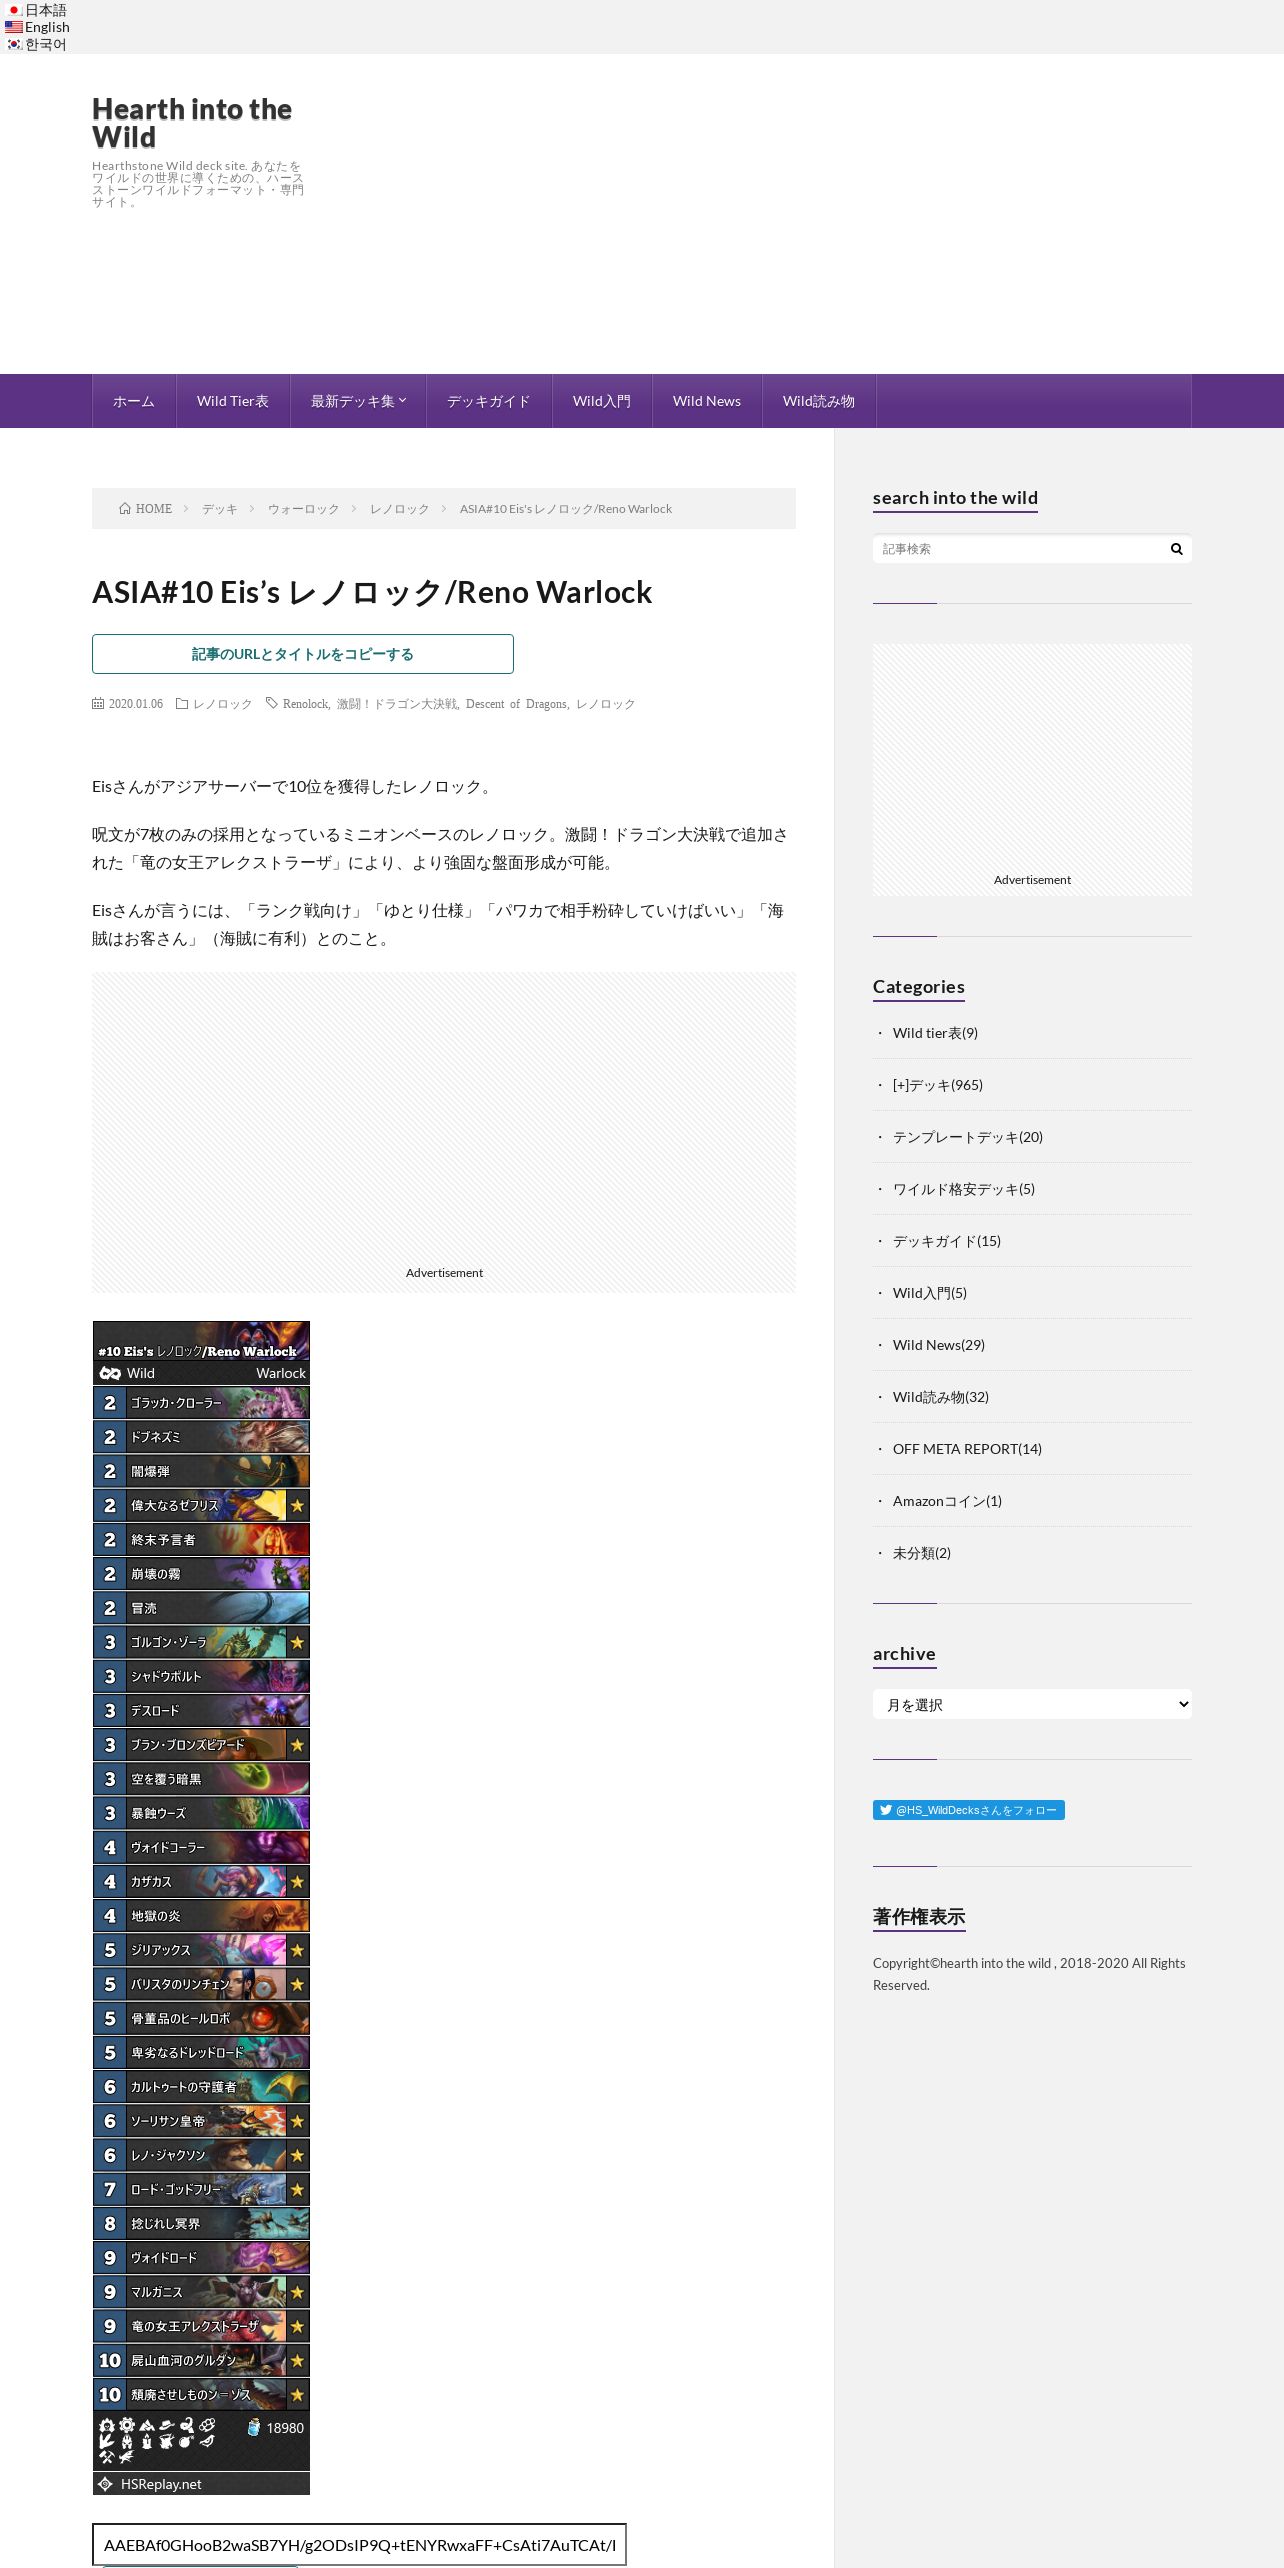This screenshot has height=2568, width=1284.
Task: Click the Hearth into the Wild site title
Action: click(x=192, y=123)
